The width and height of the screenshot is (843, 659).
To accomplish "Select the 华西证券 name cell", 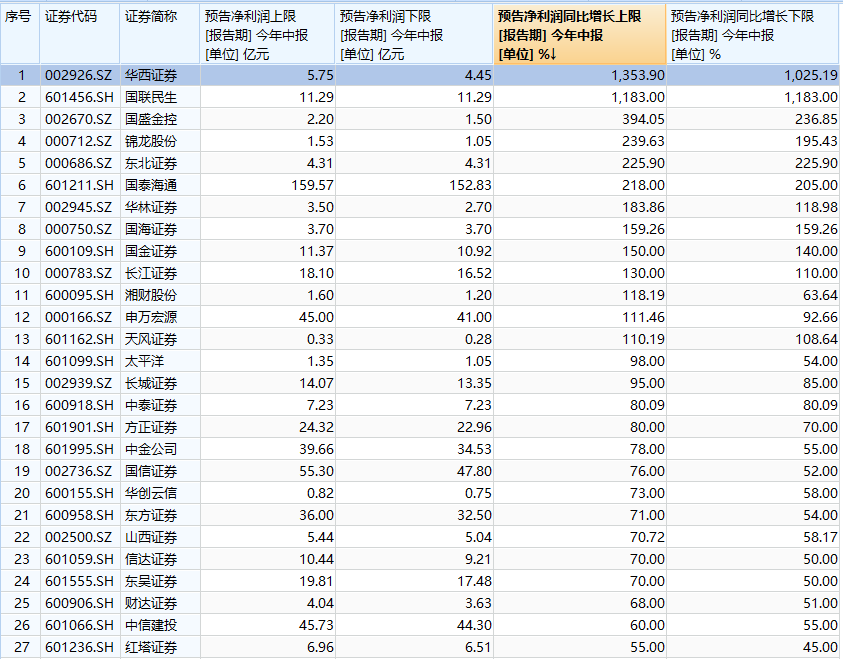I will tap(160, 75).
